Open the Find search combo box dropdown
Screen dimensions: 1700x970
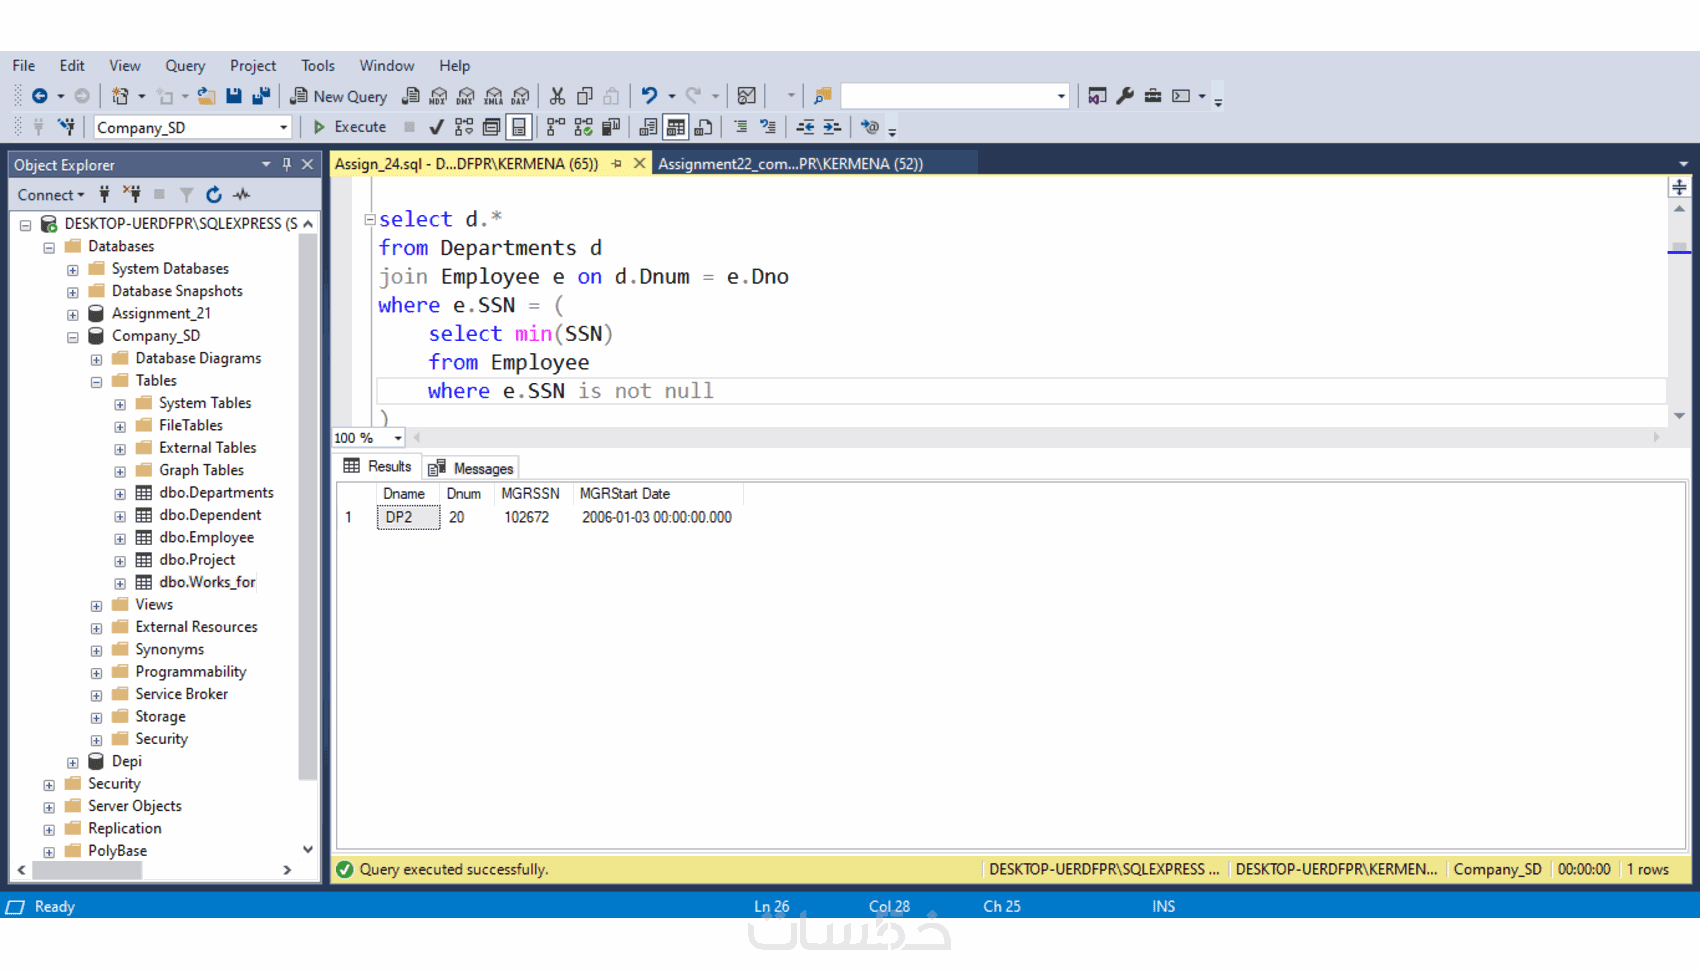1061,96
